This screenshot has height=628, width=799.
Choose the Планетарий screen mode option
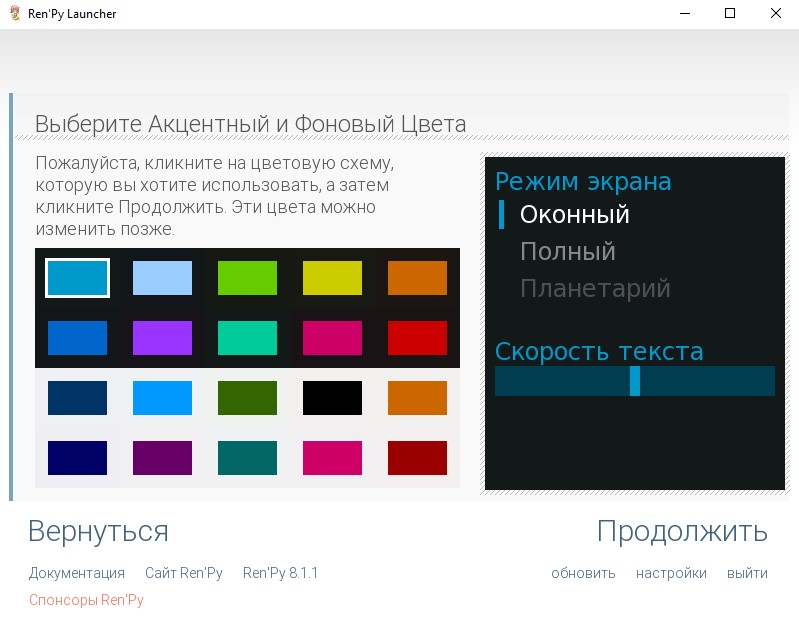[x=594, y=289]
